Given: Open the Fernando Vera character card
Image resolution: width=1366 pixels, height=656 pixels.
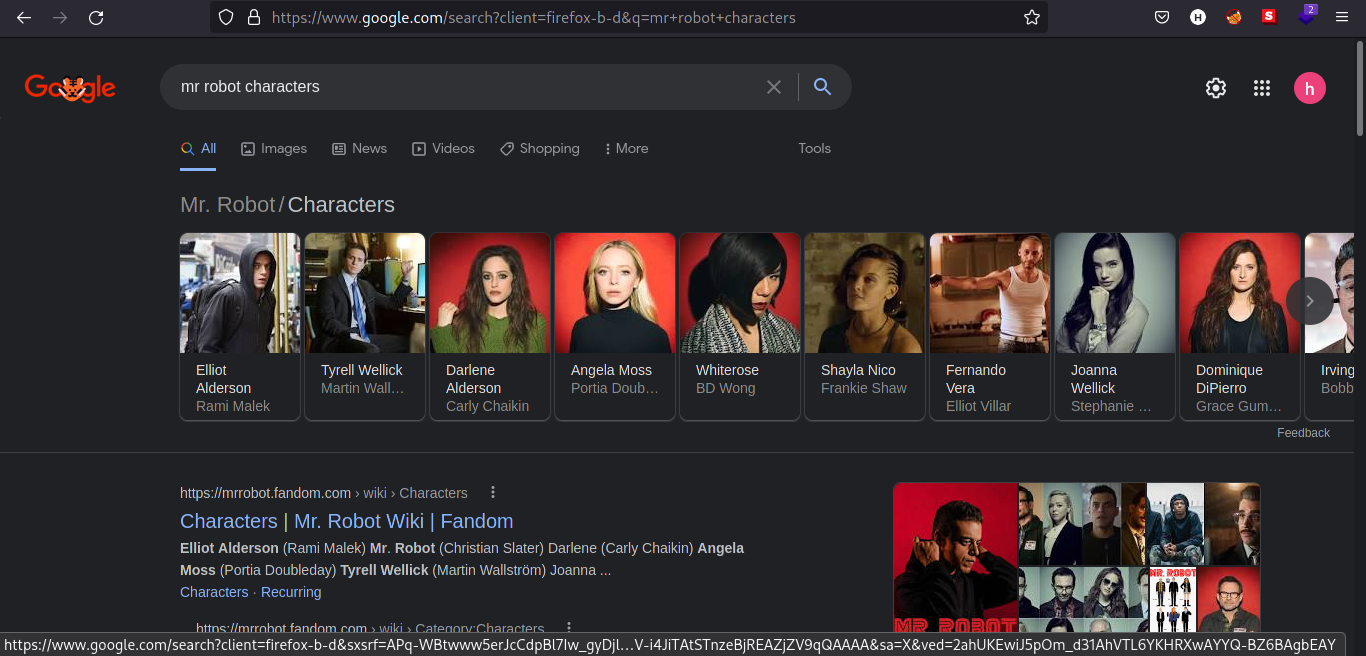Looking at the screenshot, I should pos(990,326).
